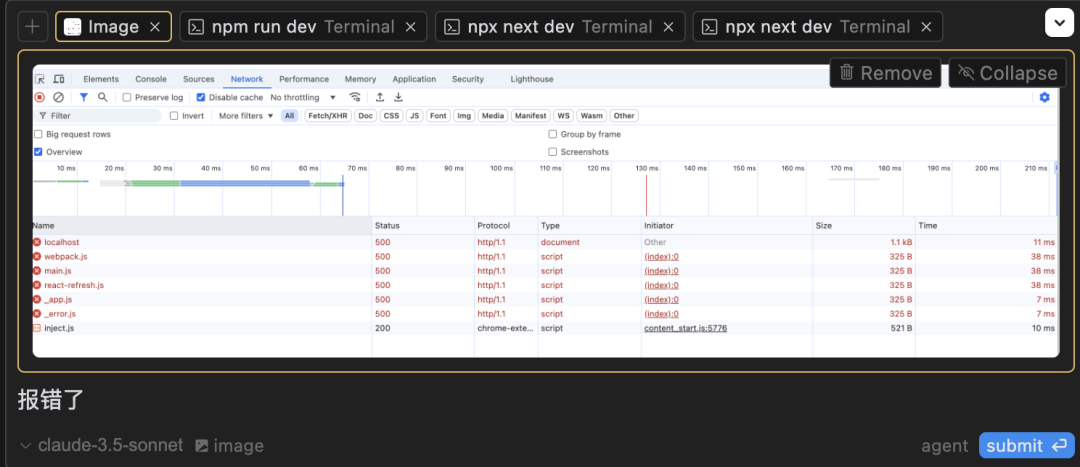The width and height of the screenshot is (1080, 467).
Task: Click the script icon beside inject.js
Action: coord(37,328)
